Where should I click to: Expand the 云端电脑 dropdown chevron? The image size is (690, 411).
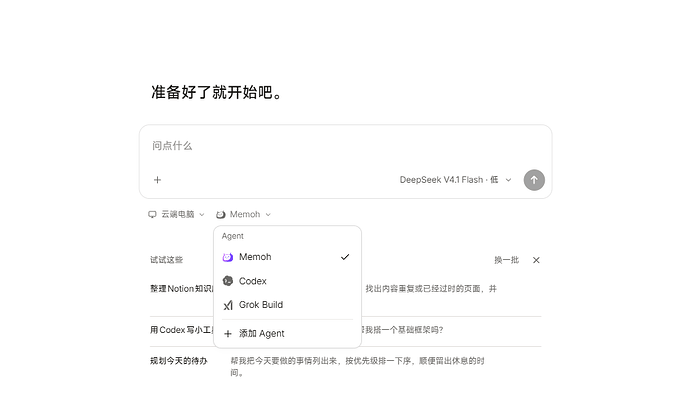(202, 215)
